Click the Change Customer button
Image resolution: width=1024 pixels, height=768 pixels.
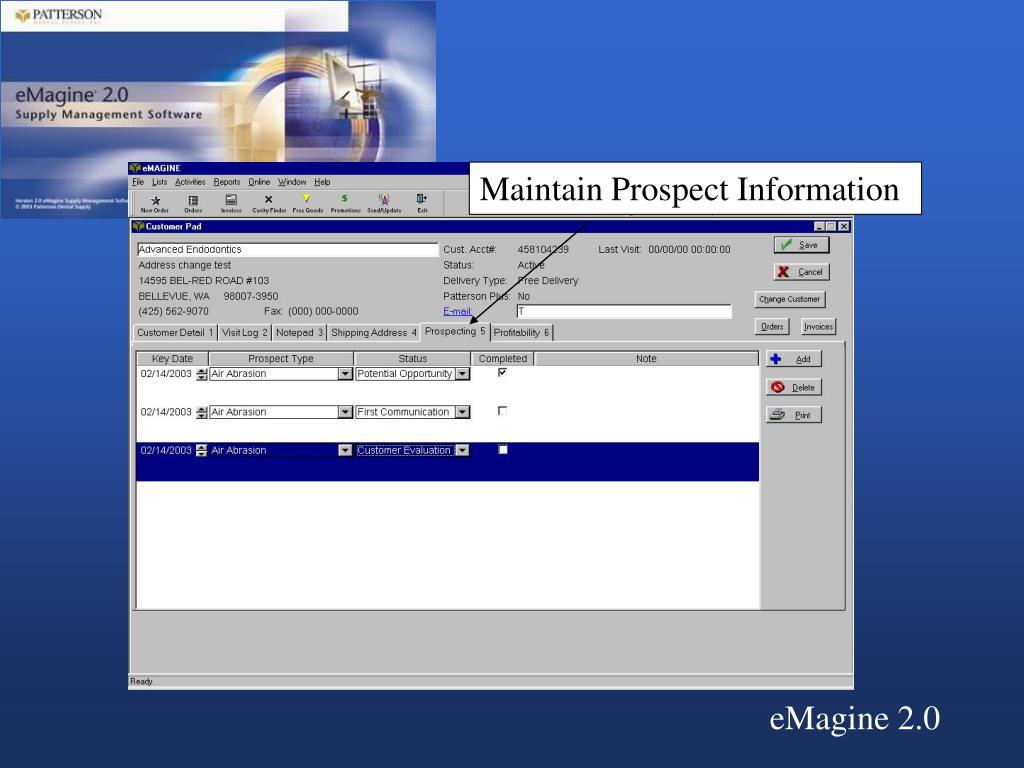coord(789,299)
